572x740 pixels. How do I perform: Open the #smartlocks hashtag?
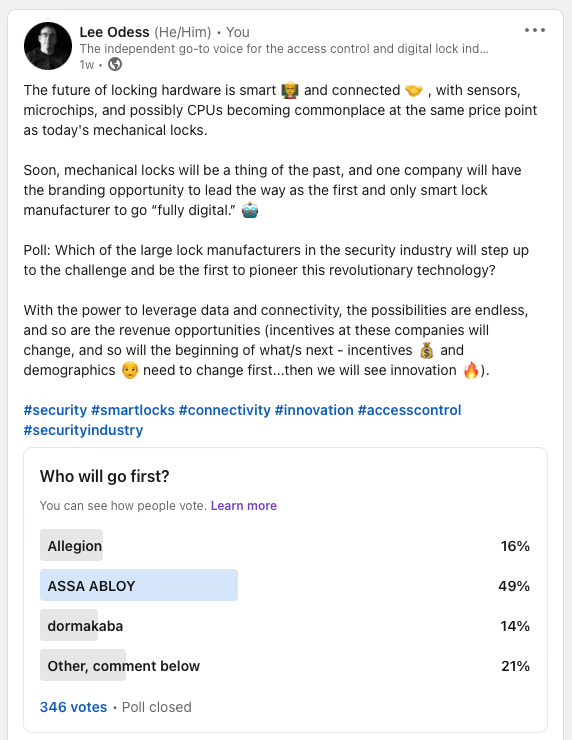pyautogui.click(x=133, y=410)
